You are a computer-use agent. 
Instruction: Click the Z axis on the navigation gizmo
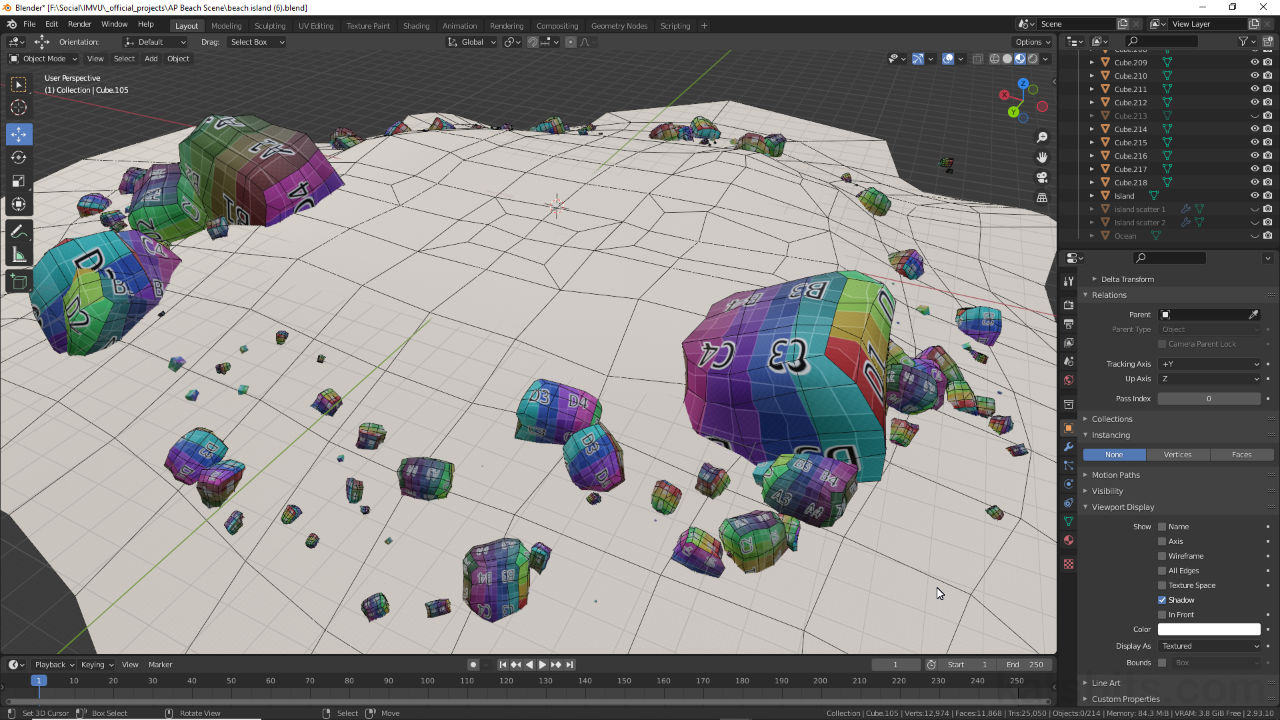[x=1022, y=85]
